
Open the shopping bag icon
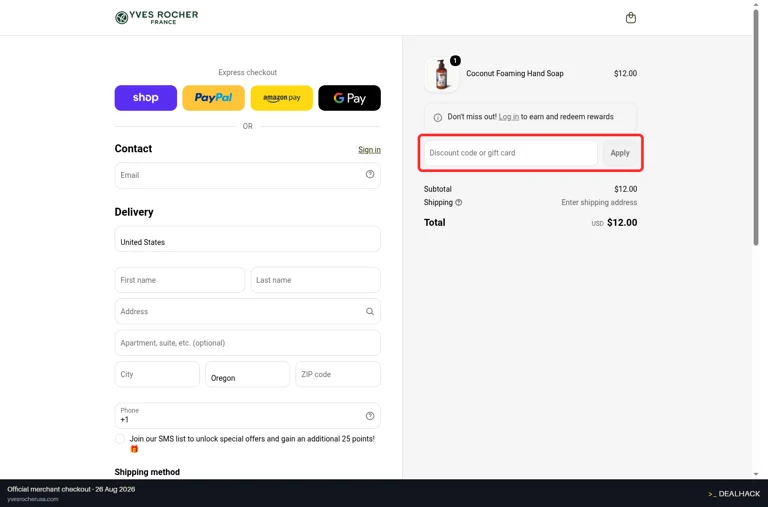pos(631,18)
